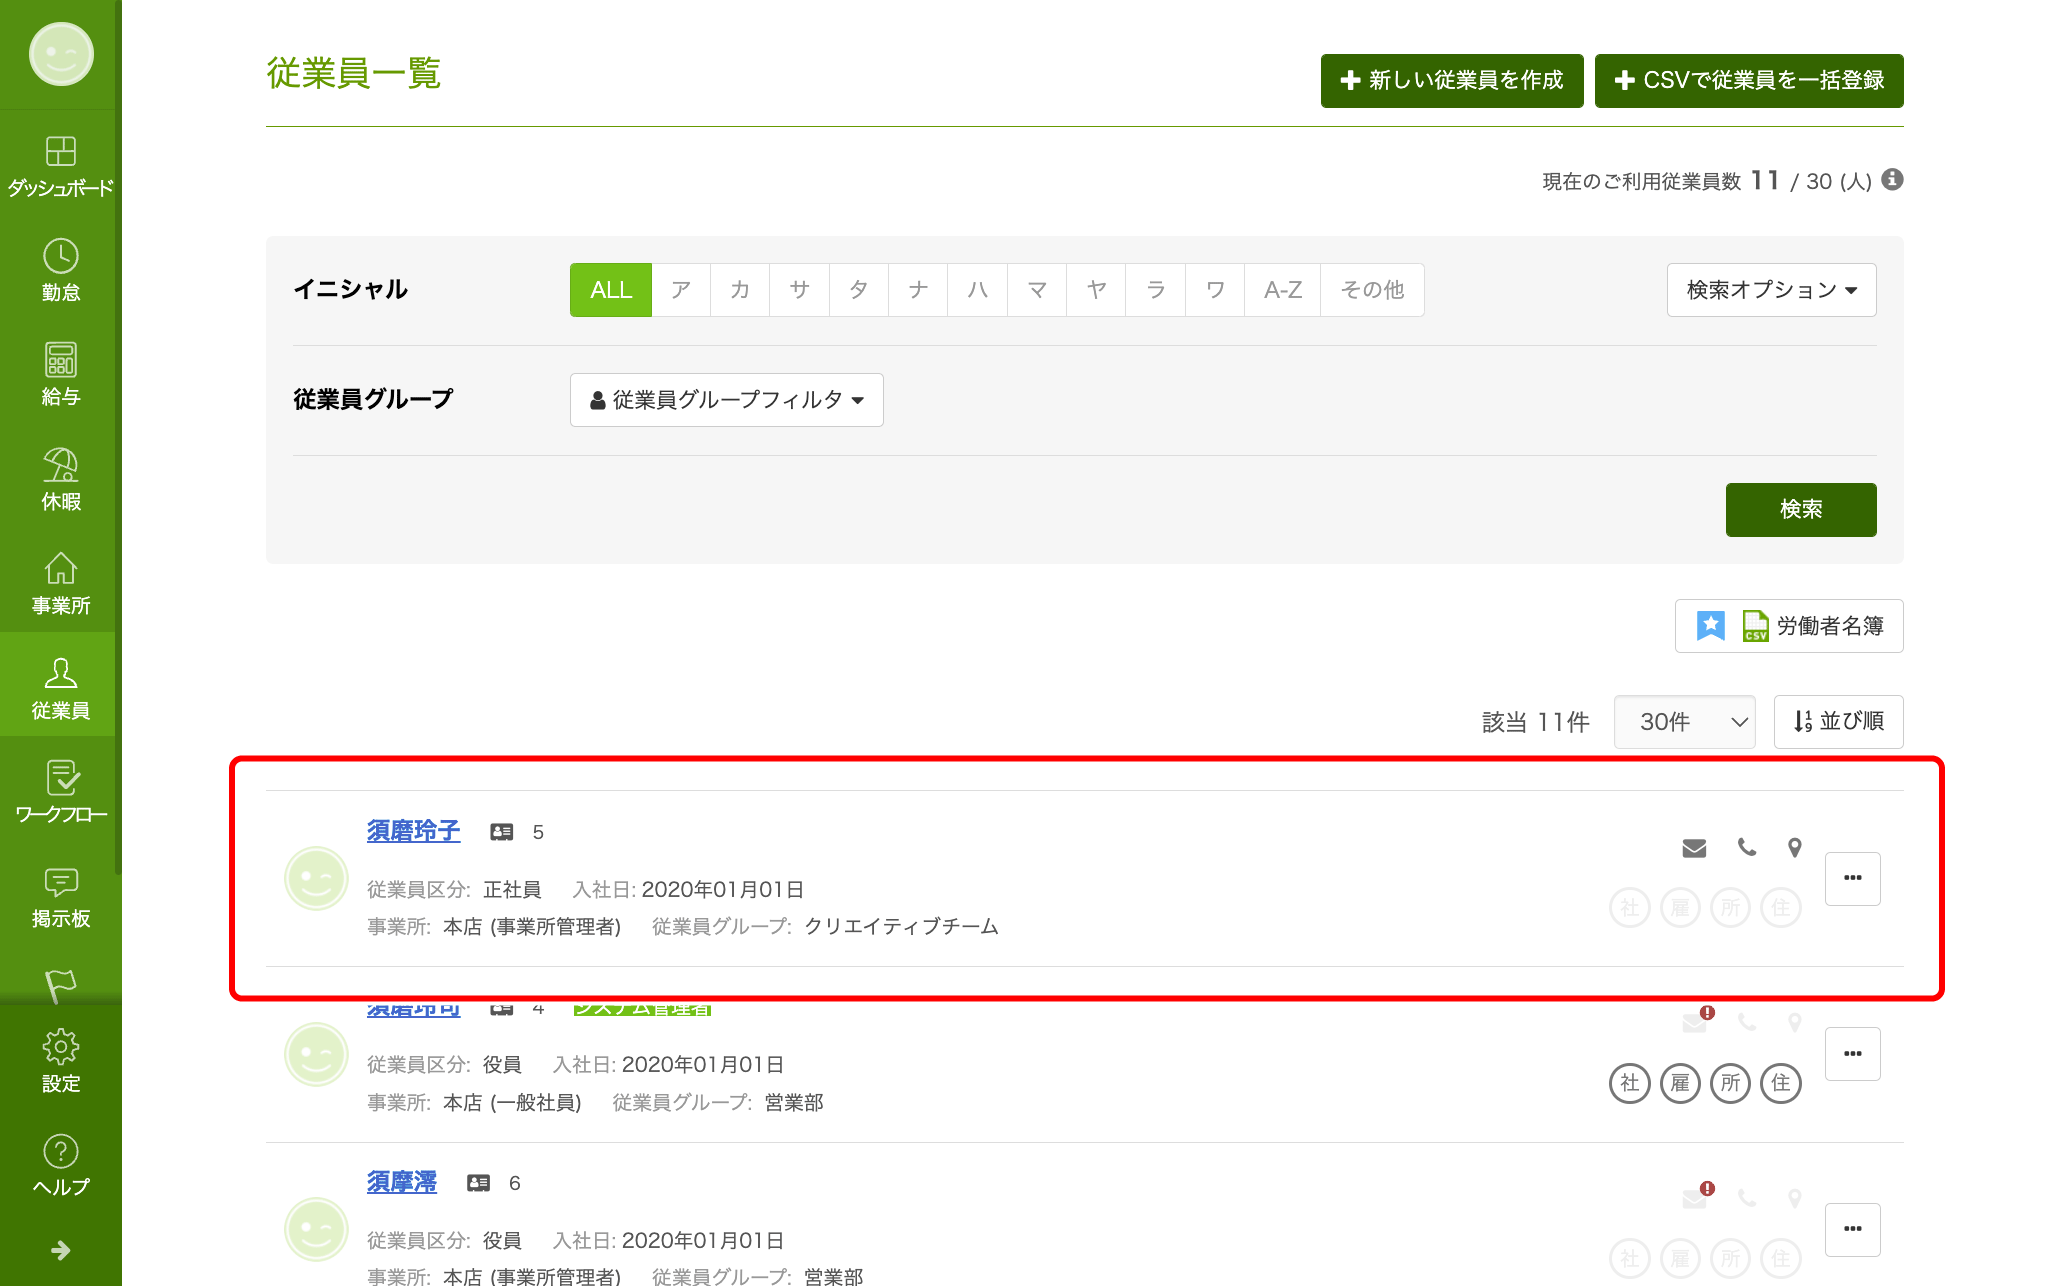Open ヘルプ in the sidebar
The height and width of the screenshot is (1286, 2047).
60,1166
